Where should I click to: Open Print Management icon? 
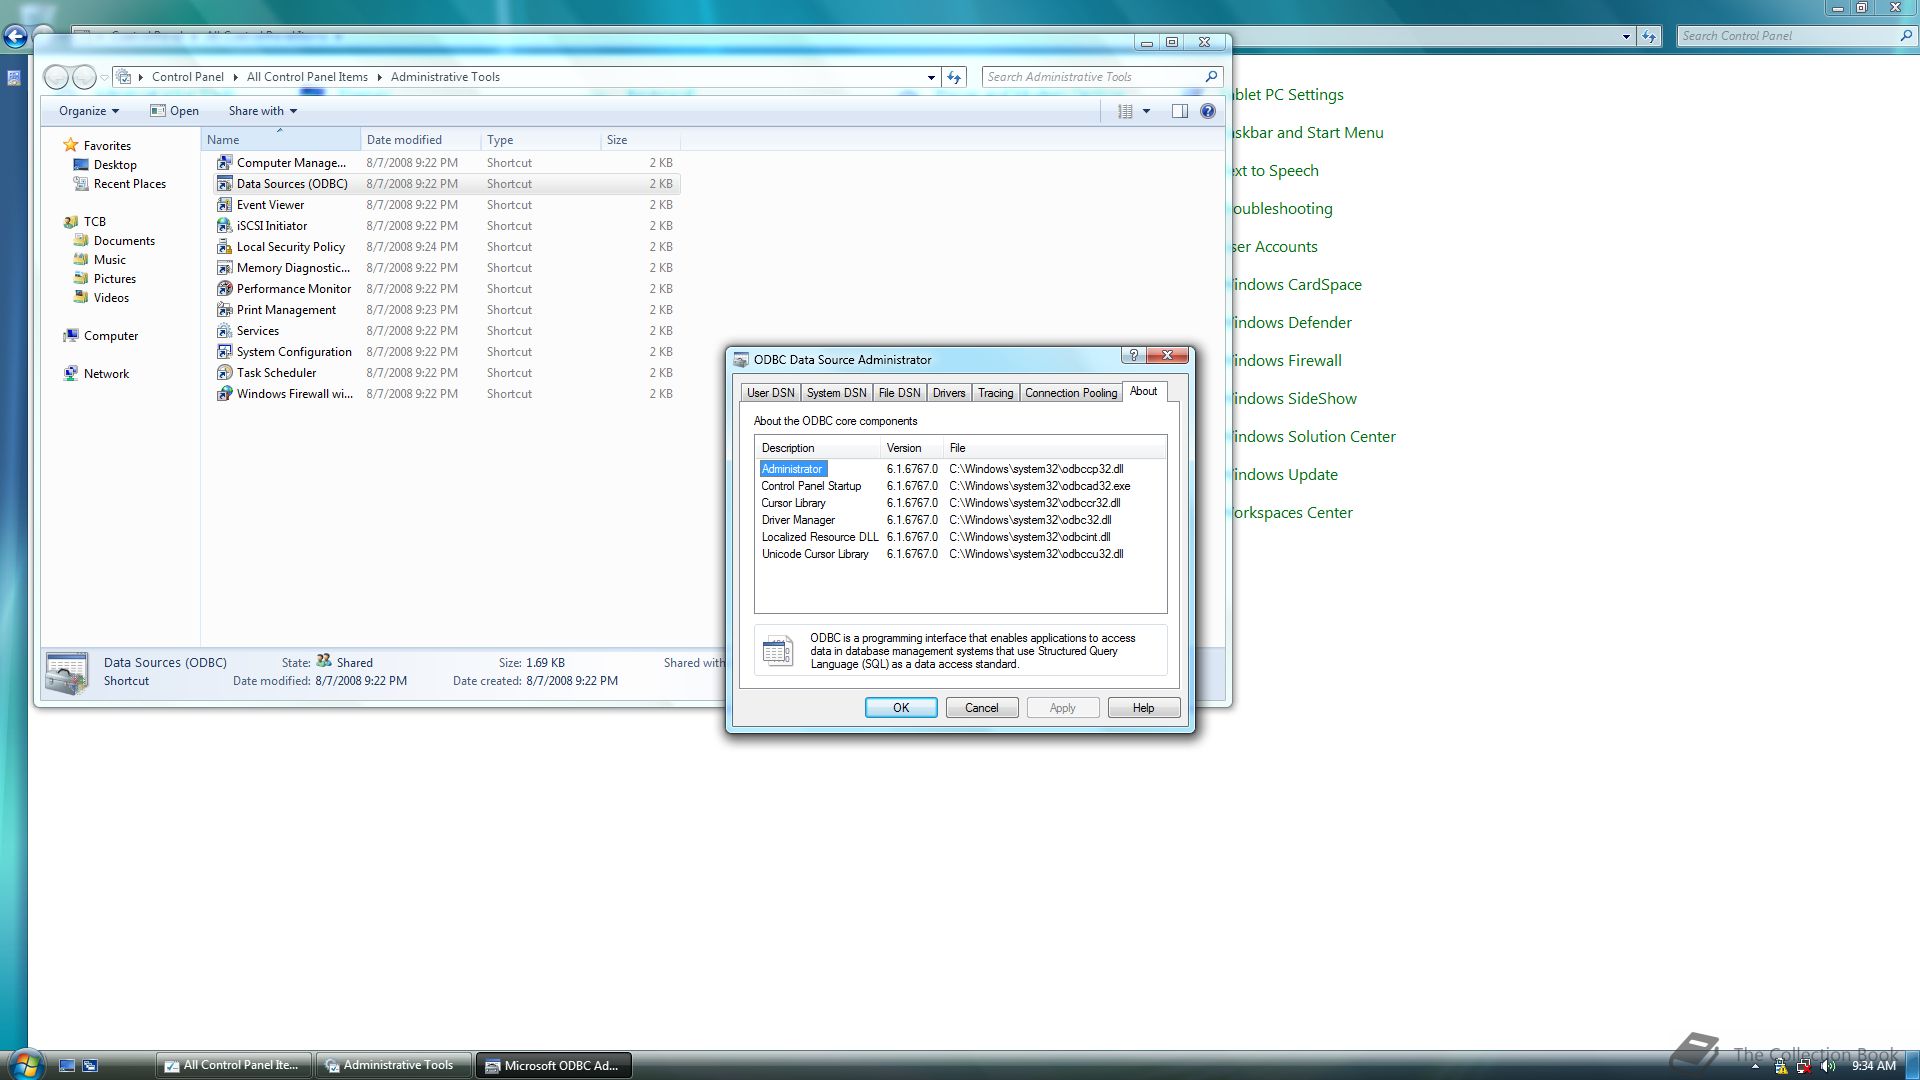pyautogui.click(x=225, y=309)
